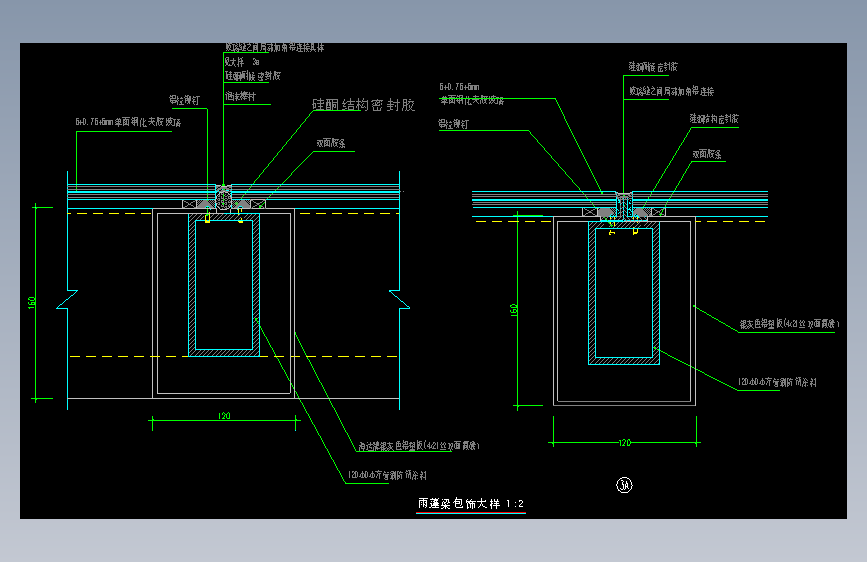
Task: Select the '120' dimension above the 3A tag
Action: (x=625, y=443)
